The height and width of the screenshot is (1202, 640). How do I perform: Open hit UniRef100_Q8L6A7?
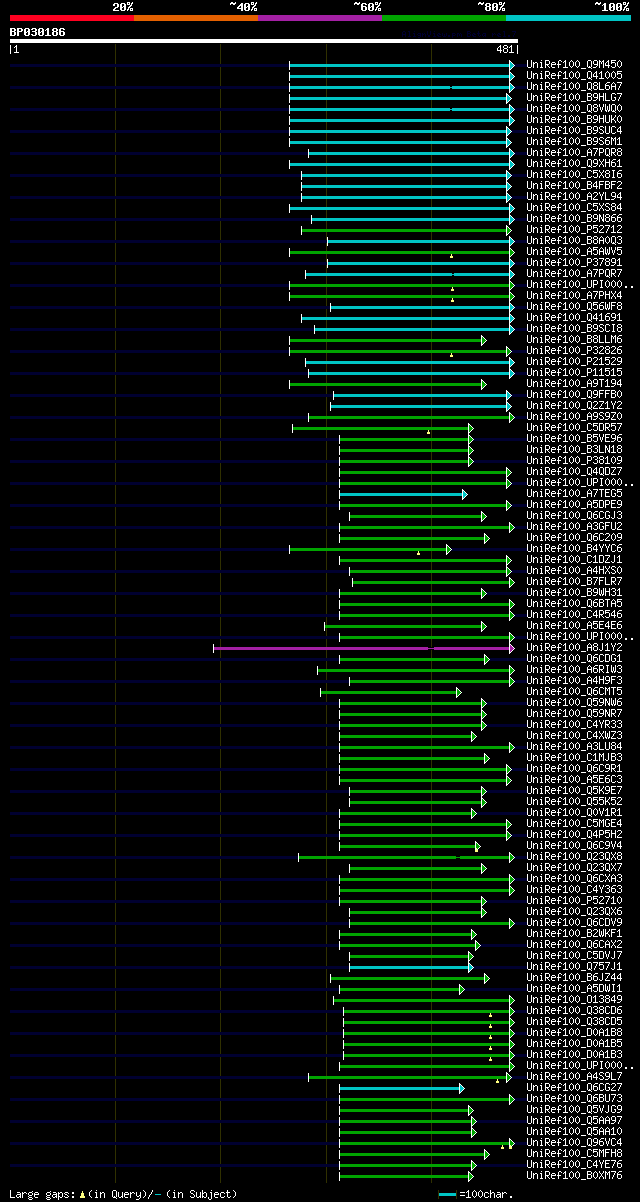point(574,86)
